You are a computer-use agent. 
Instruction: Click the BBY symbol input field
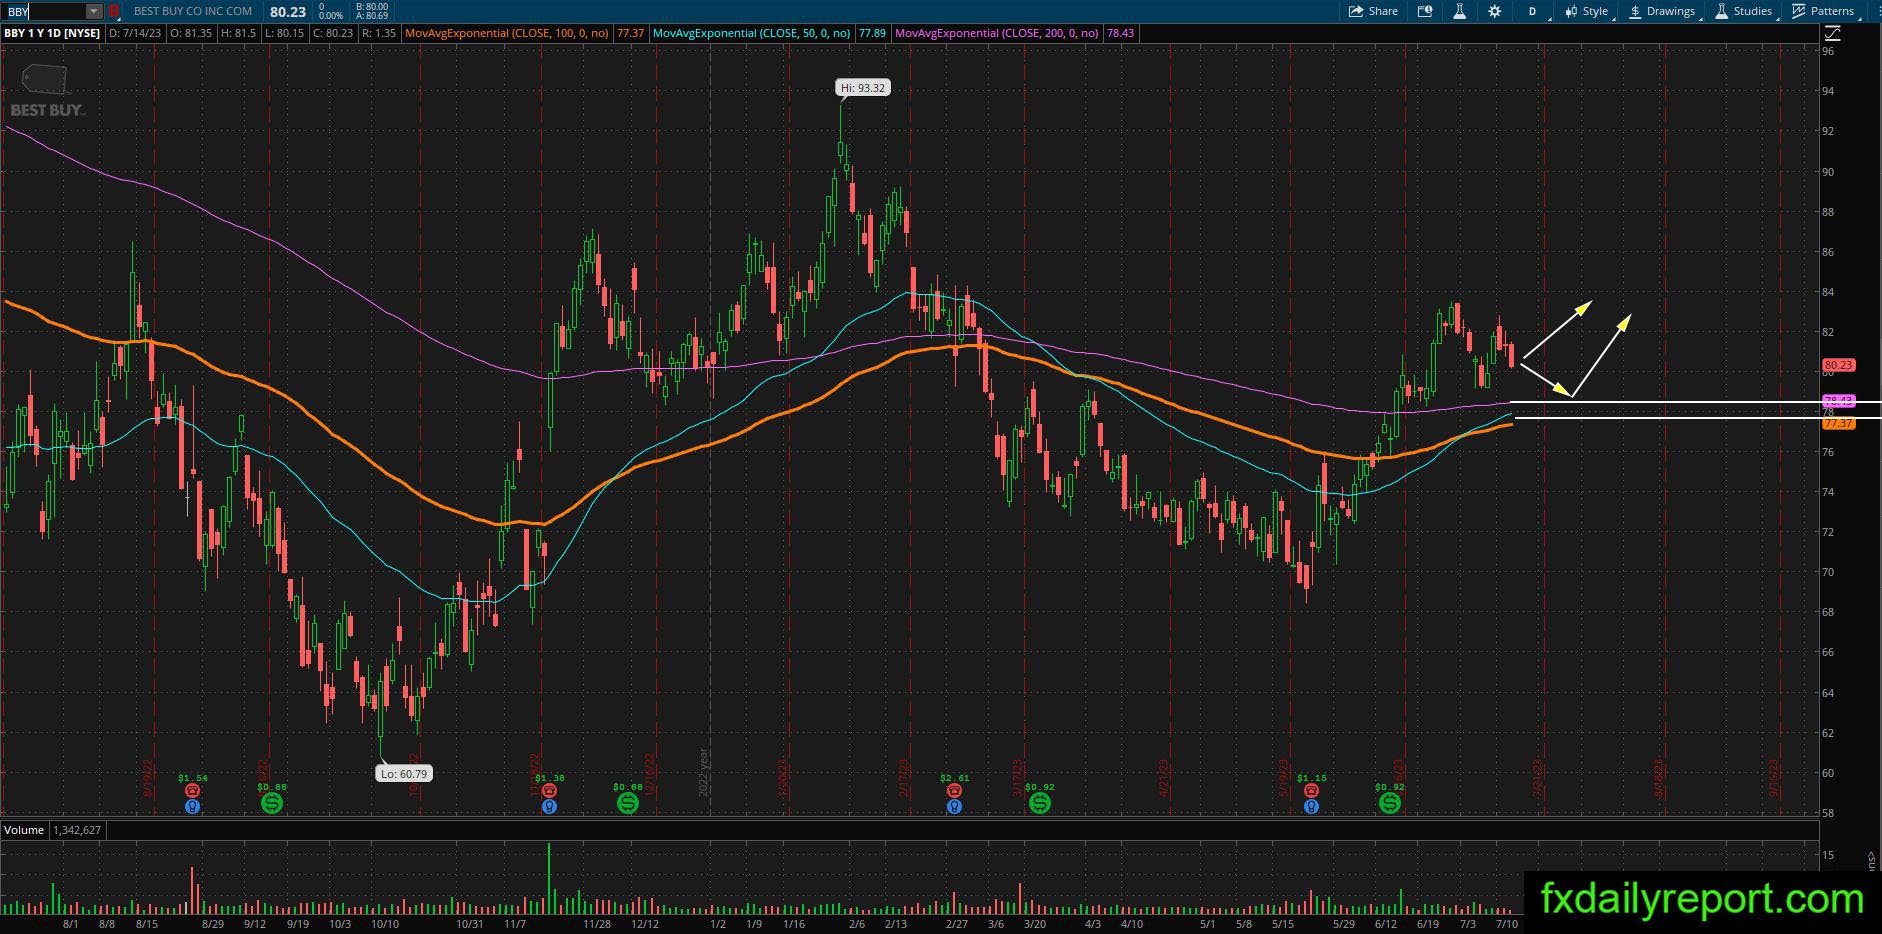[x=44, y=11]
